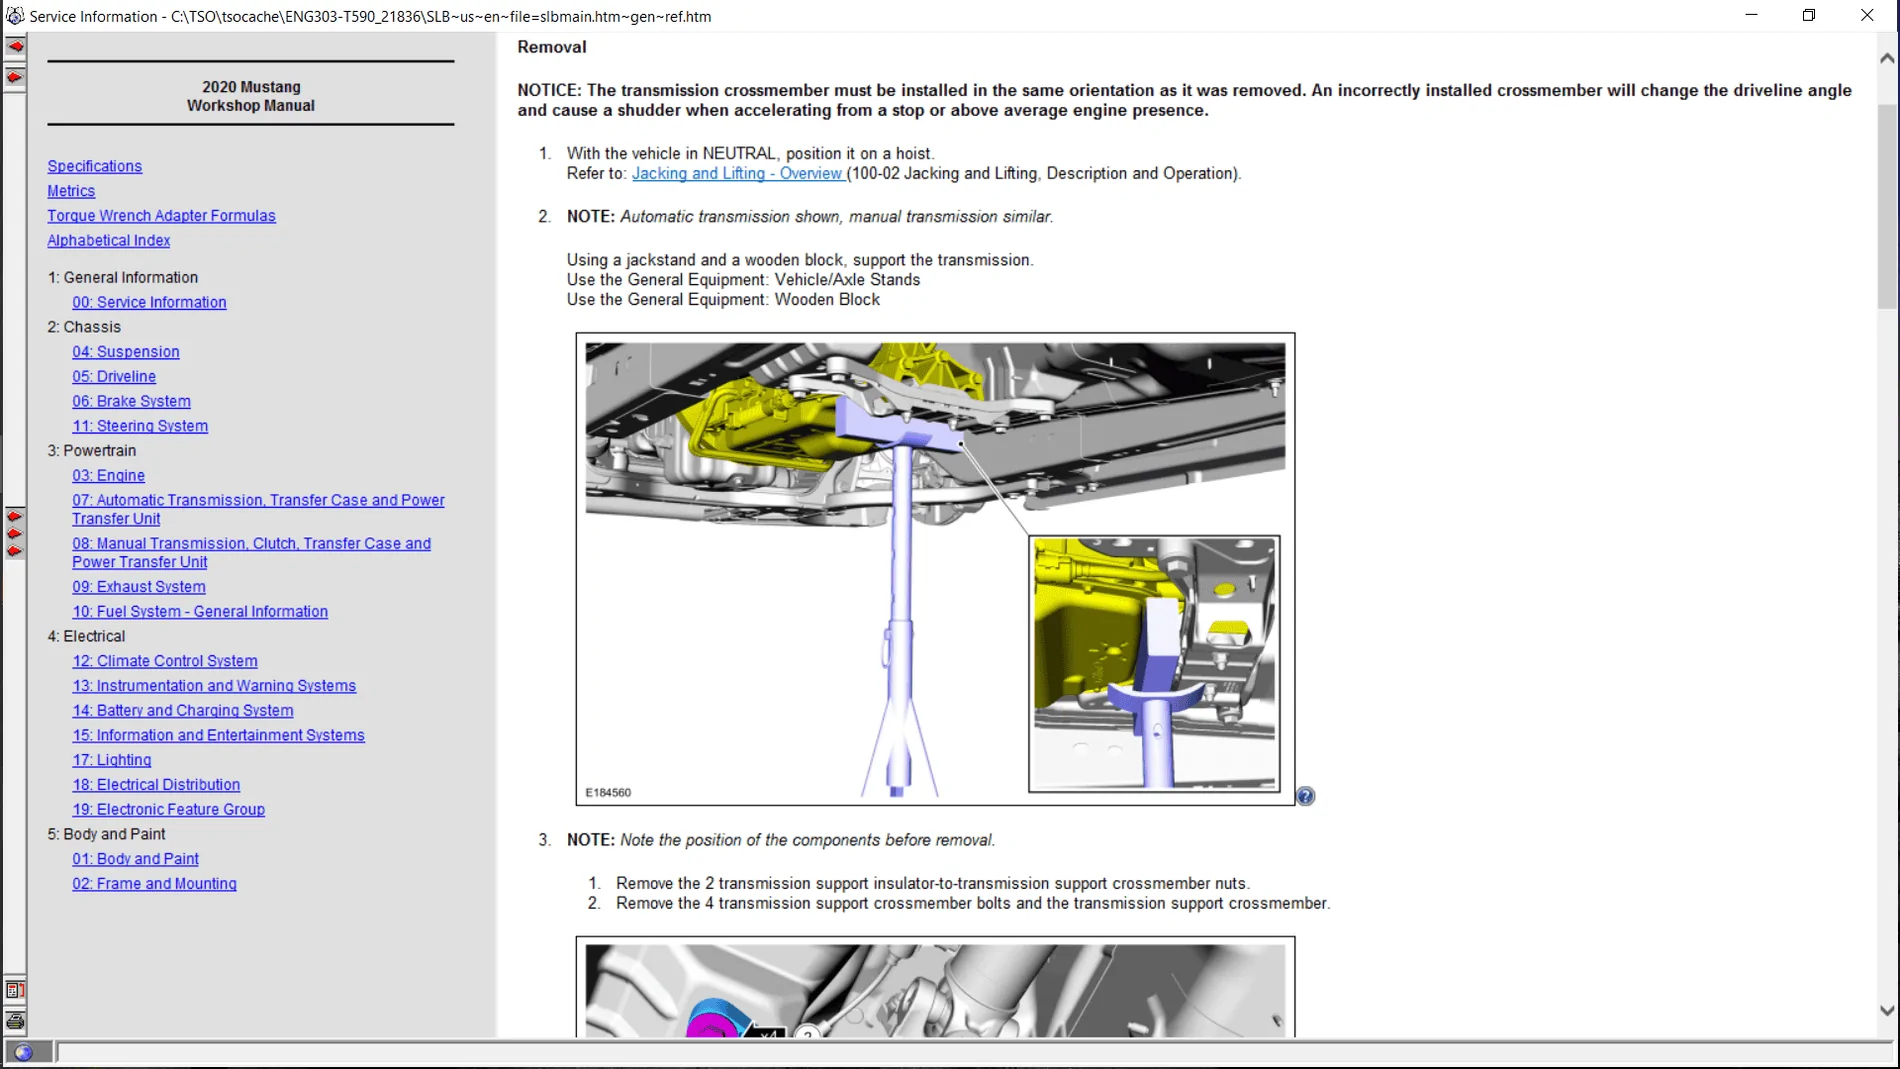Click the blue globe icon in status bar
The height and width of the screenshot is (1069, 1900).
[x=23, y=1052]
